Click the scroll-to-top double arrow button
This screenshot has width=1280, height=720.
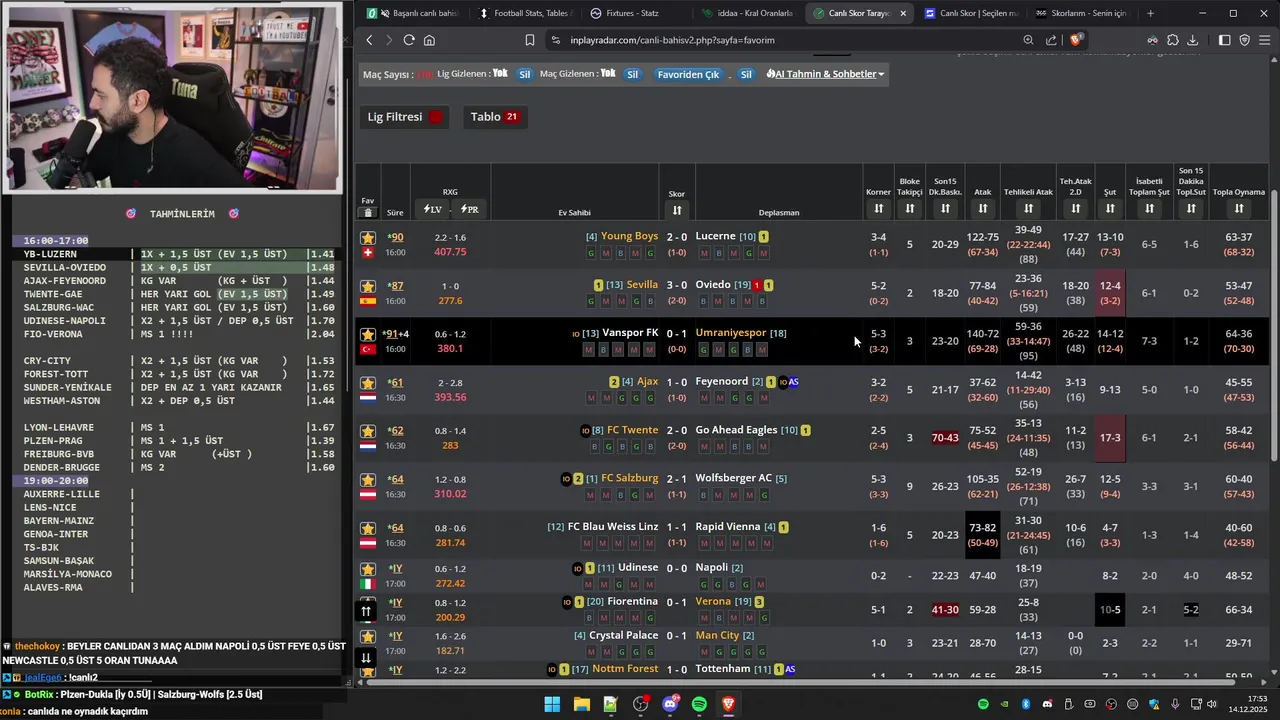(x=366, y=611)
